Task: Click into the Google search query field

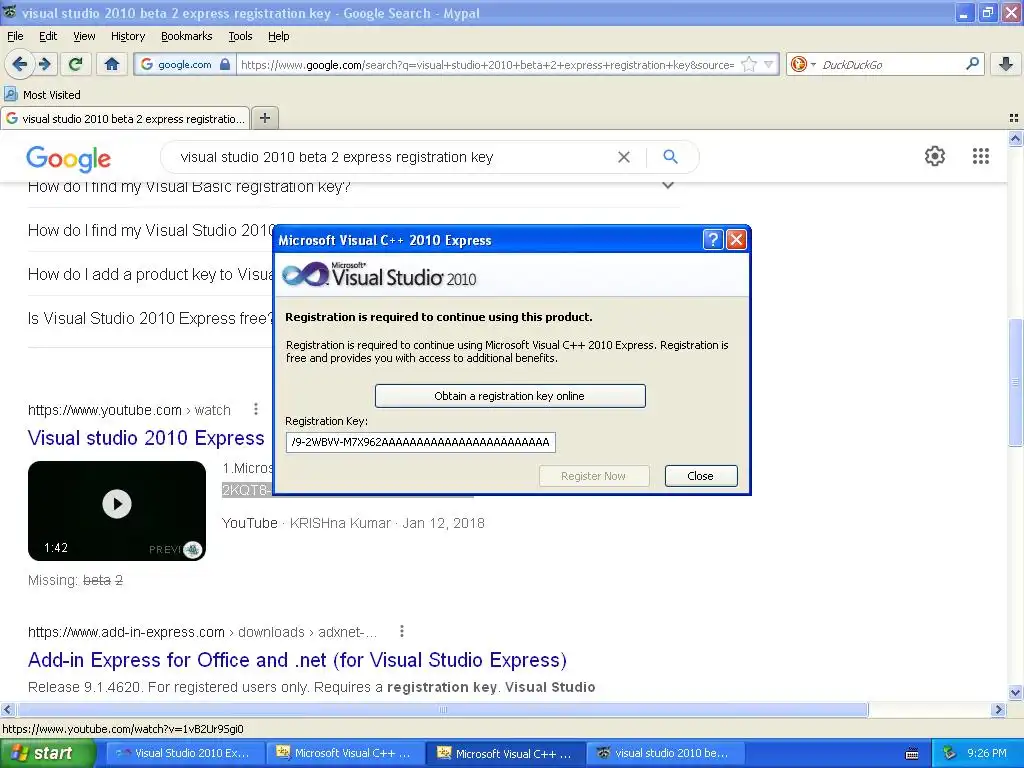Action: (x=392, y=157)
